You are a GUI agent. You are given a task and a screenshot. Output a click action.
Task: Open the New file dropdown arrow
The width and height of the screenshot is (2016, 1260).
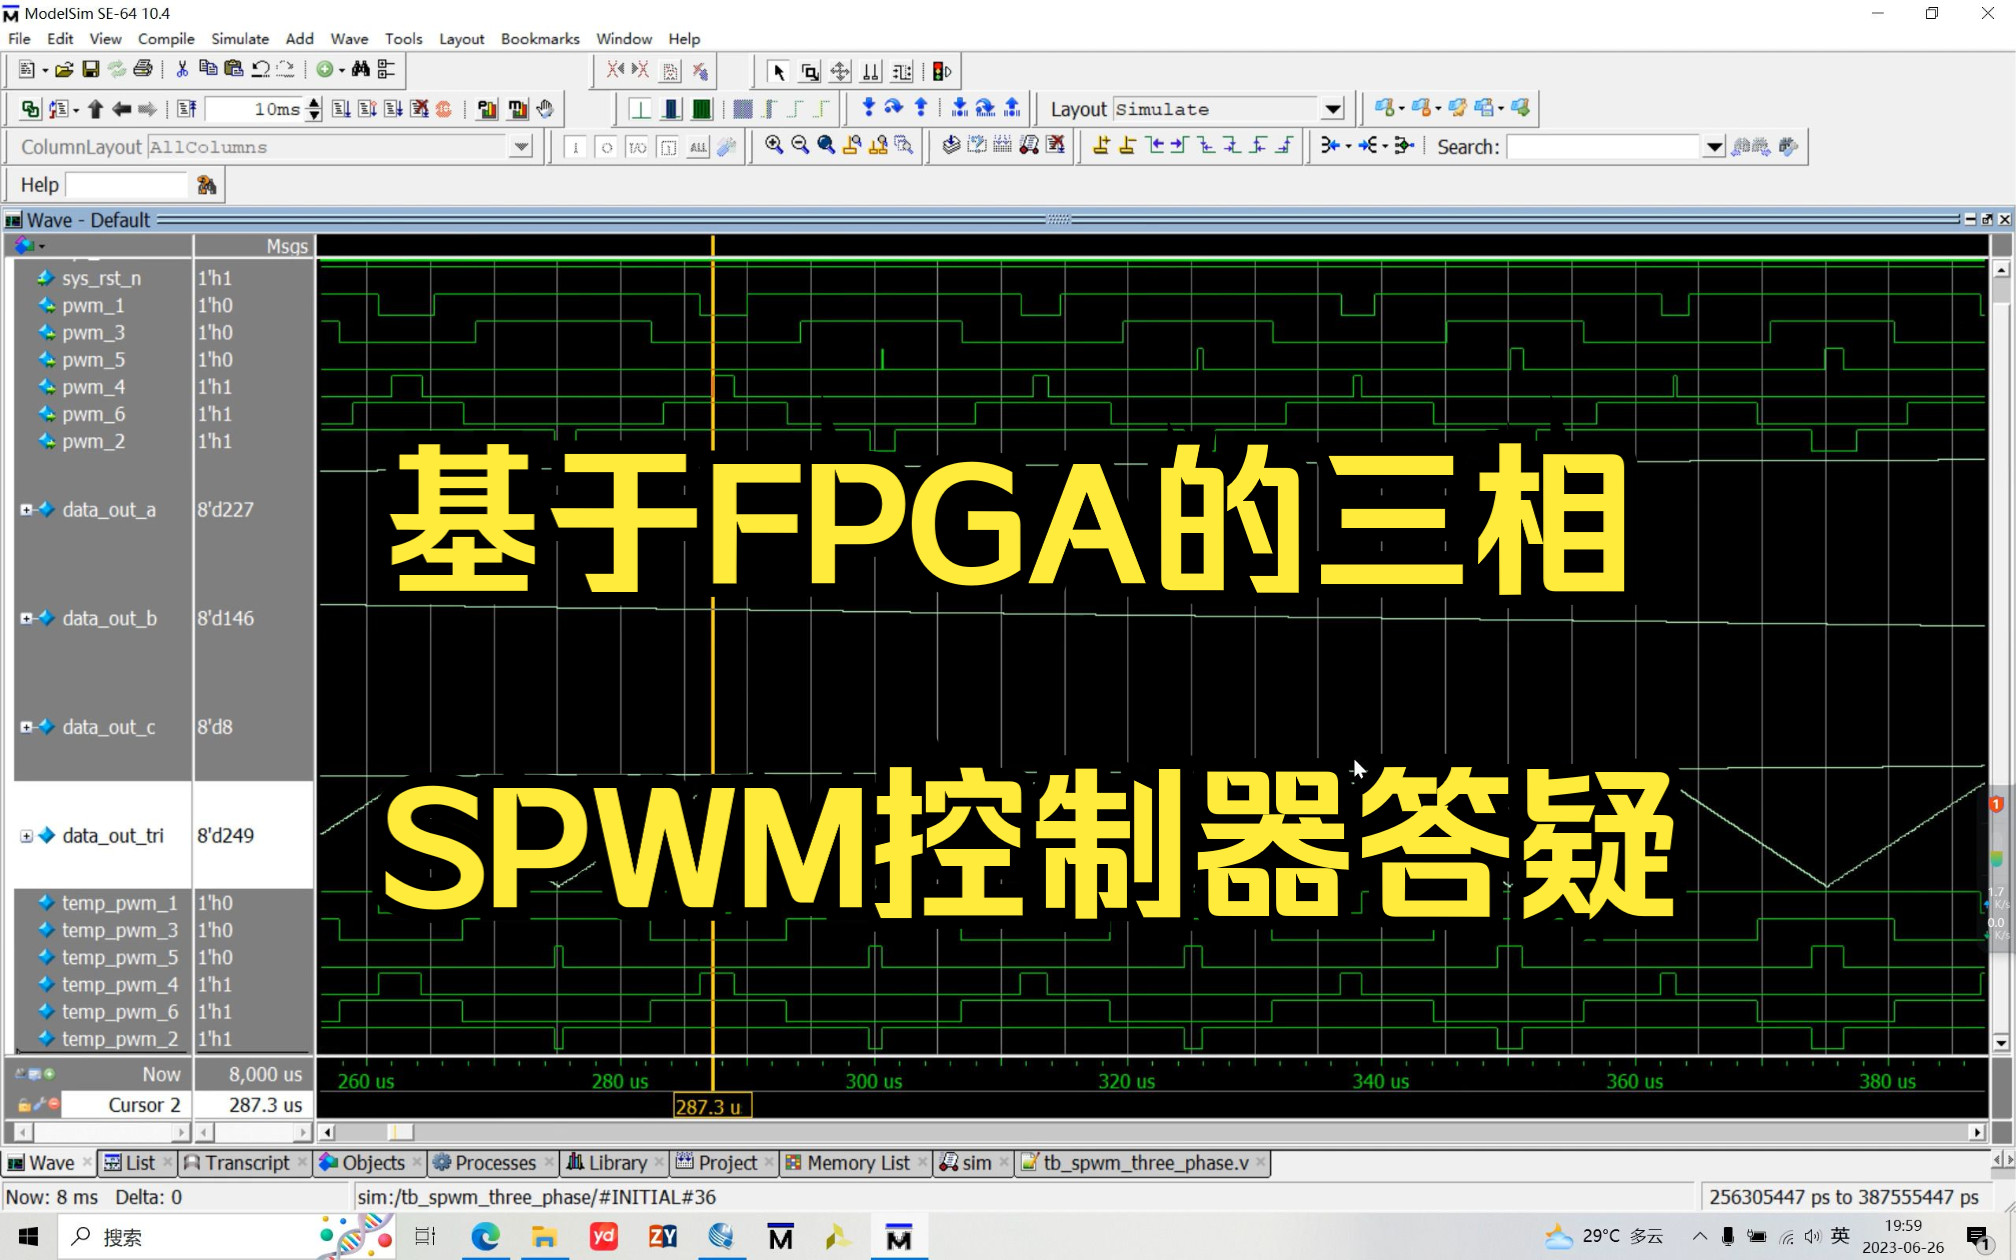point(45,70)
